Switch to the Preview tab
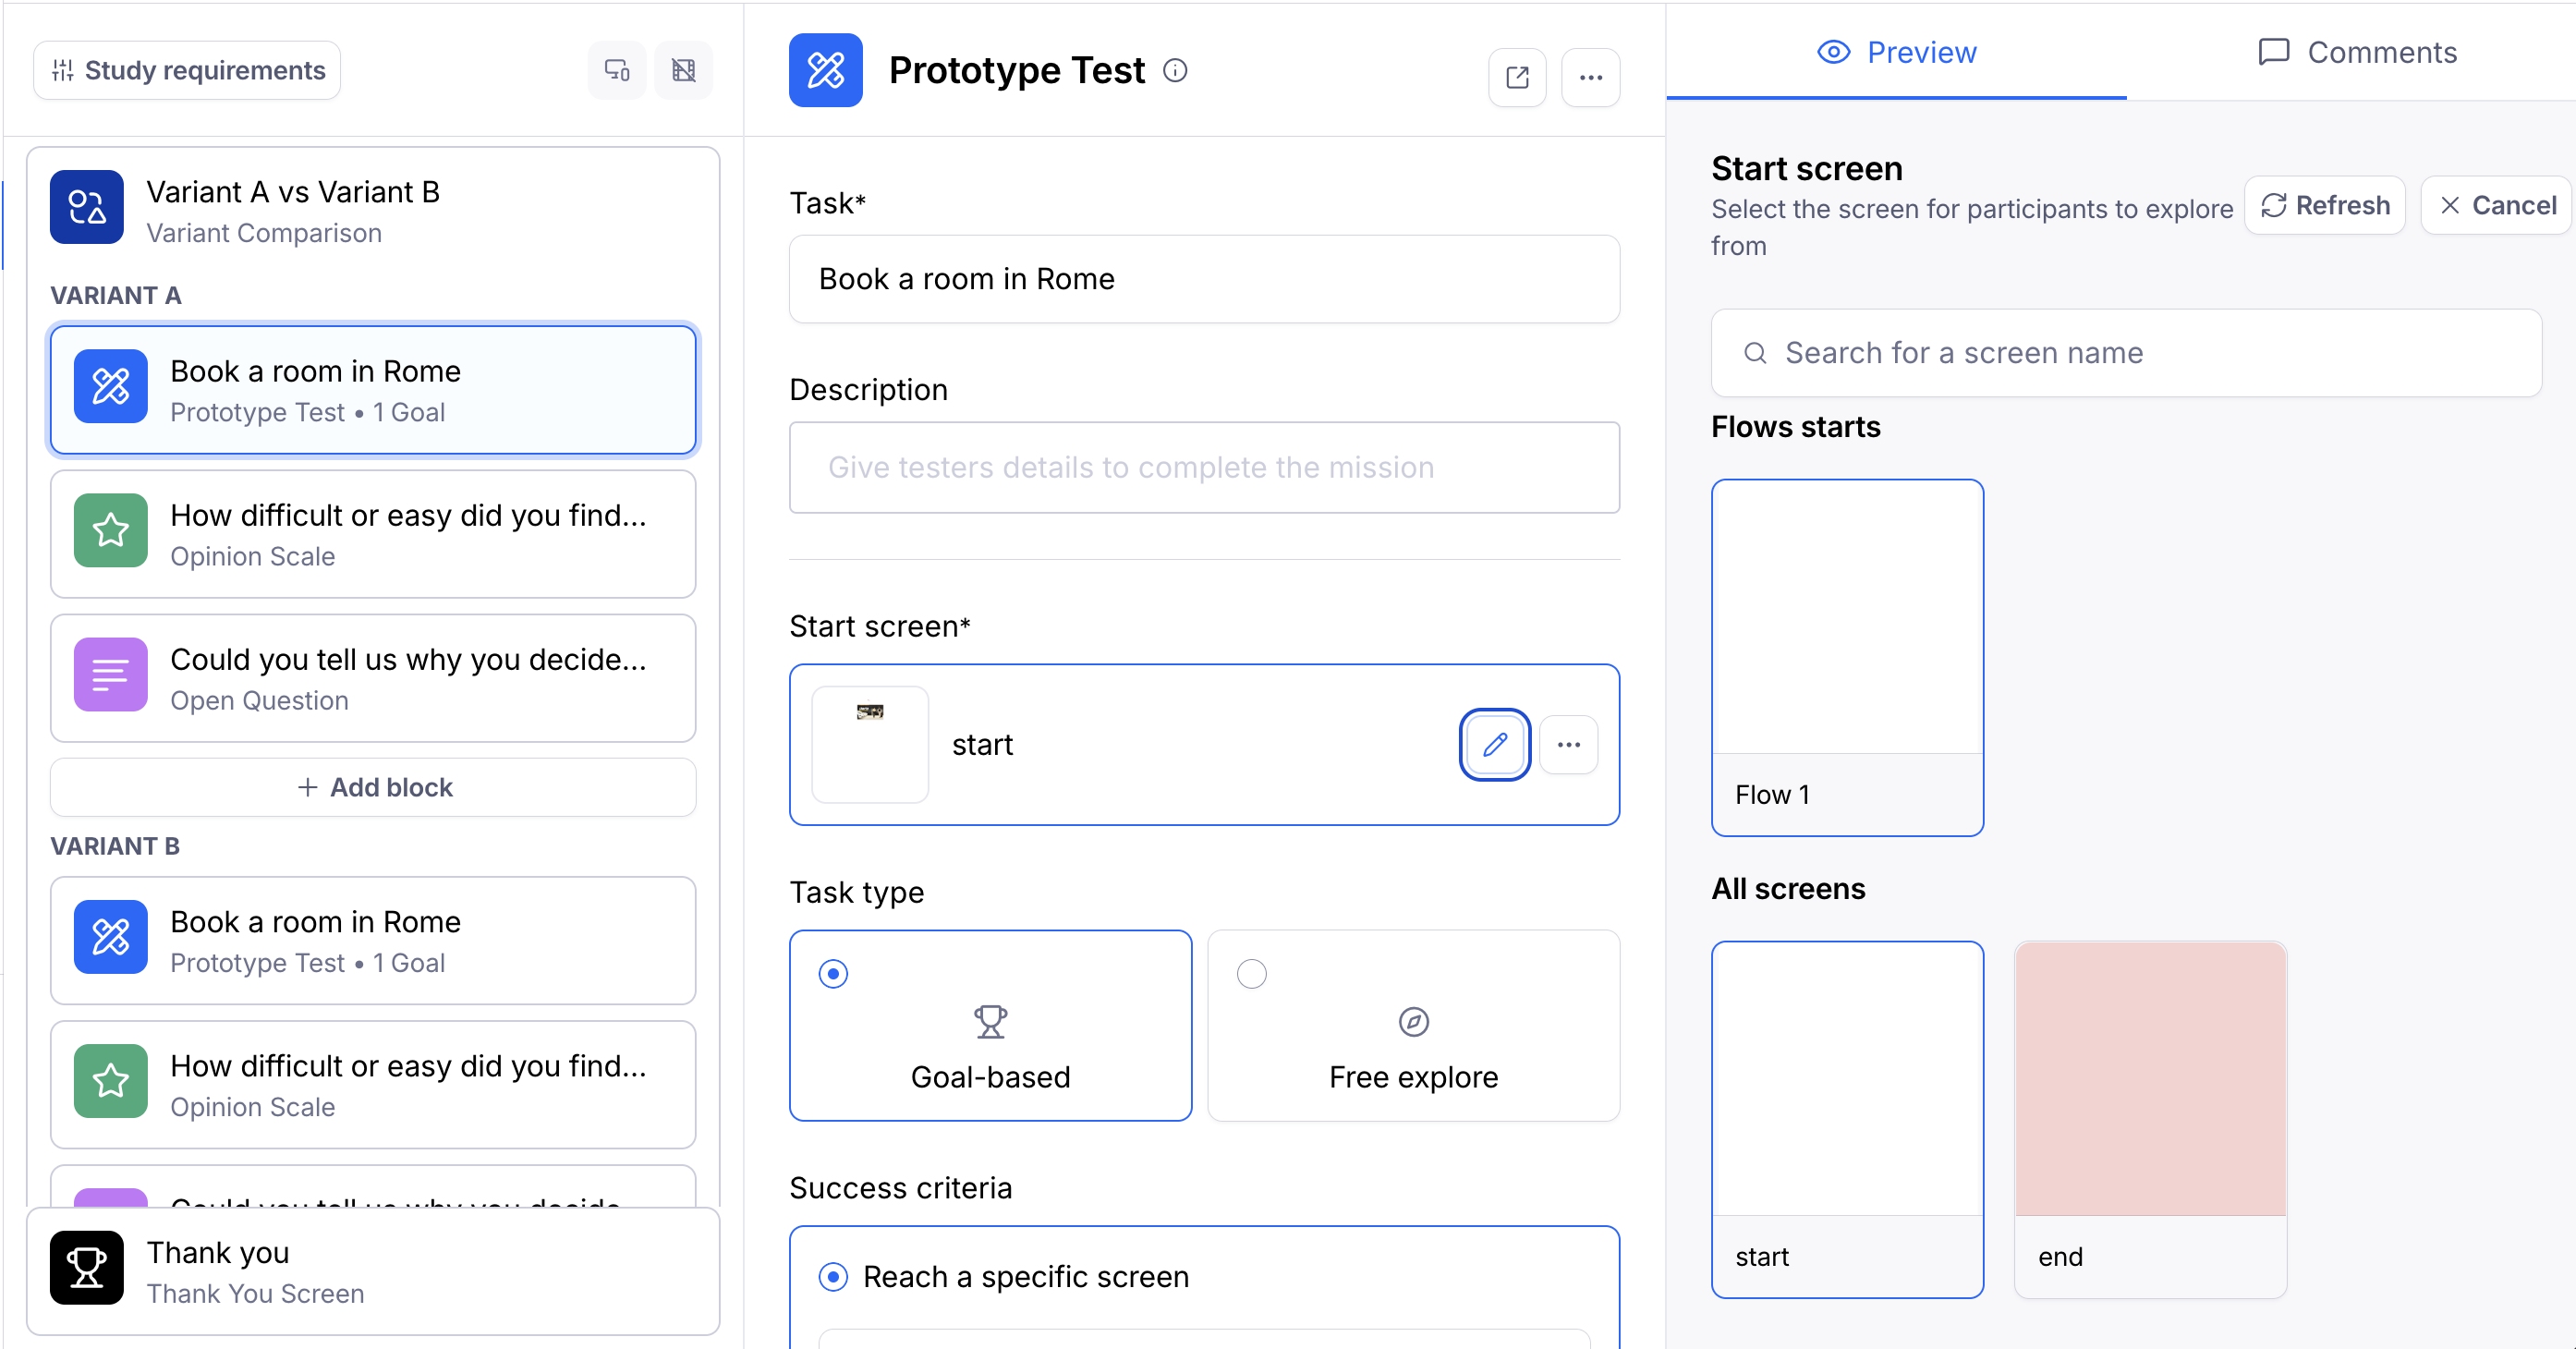 1896,52
